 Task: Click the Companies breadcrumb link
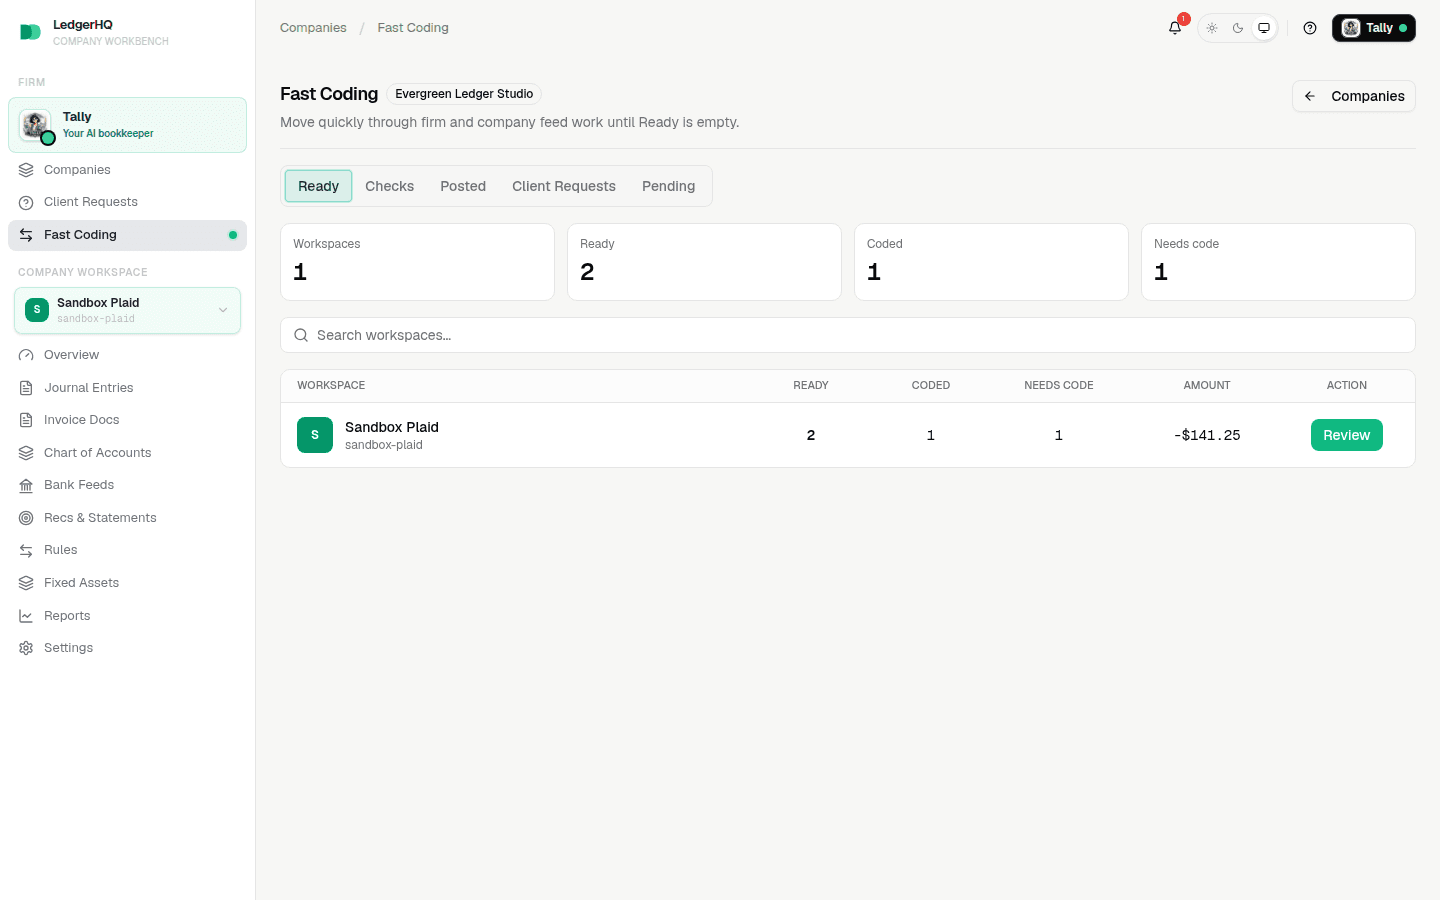(x=313, y=28)
